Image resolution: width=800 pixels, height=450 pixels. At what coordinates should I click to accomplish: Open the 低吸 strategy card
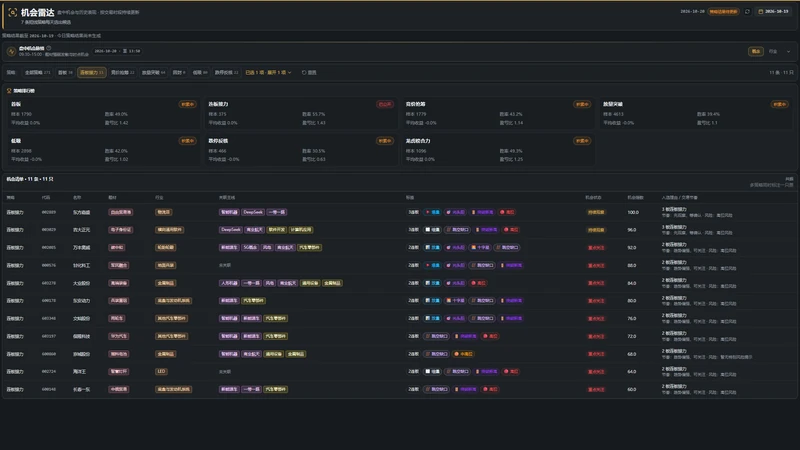(x=103, y=149)
